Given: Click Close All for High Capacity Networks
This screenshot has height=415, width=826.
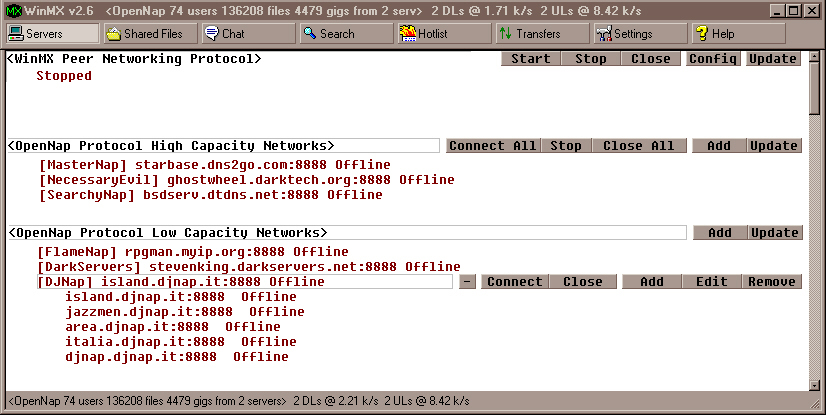Looking at the screenshot, I should tap(639, 146).
